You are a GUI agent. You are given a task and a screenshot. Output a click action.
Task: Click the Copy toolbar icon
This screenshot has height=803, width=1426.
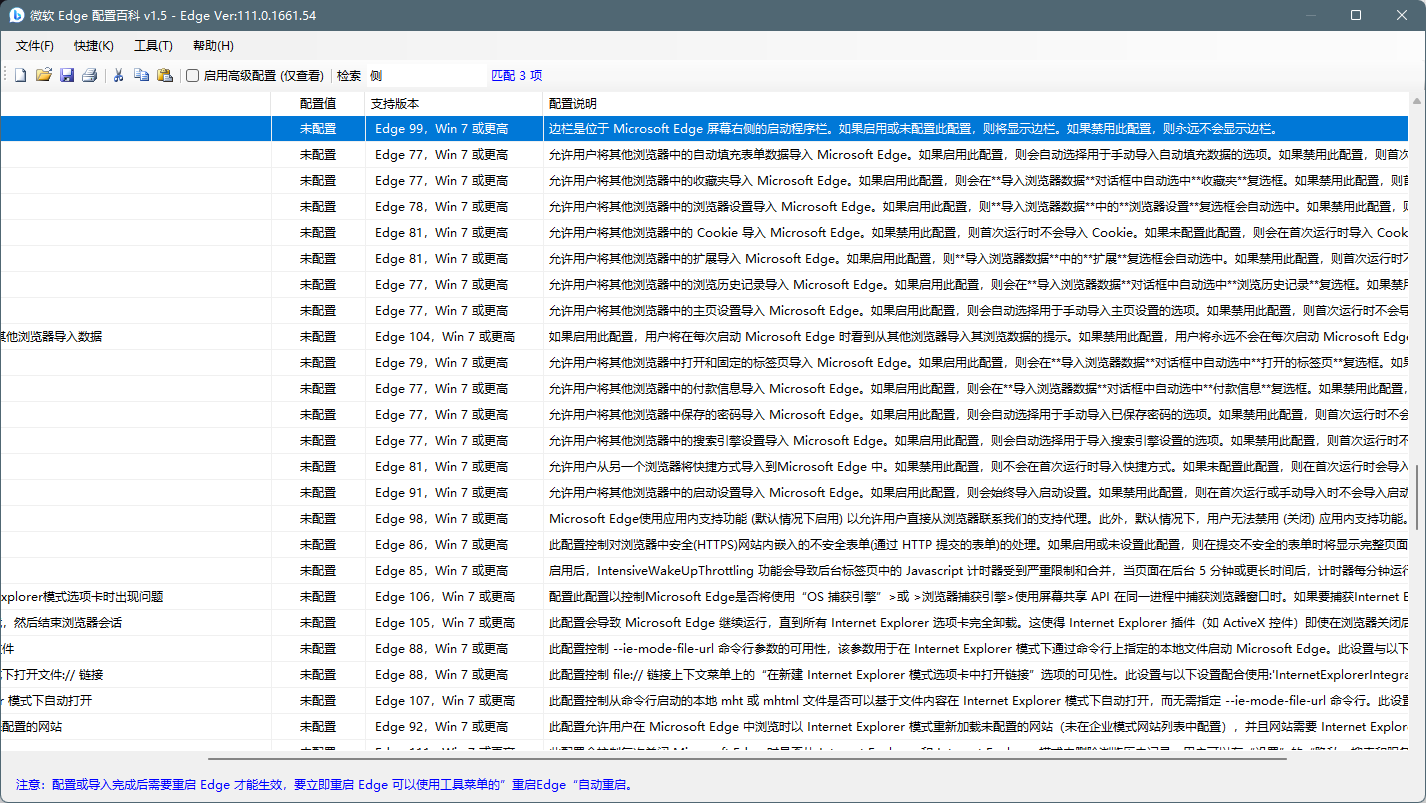click(142, 75)
